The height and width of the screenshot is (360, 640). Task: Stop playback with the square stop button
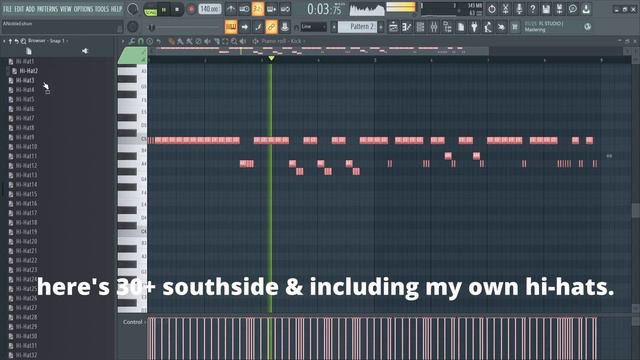click(177, 9)
